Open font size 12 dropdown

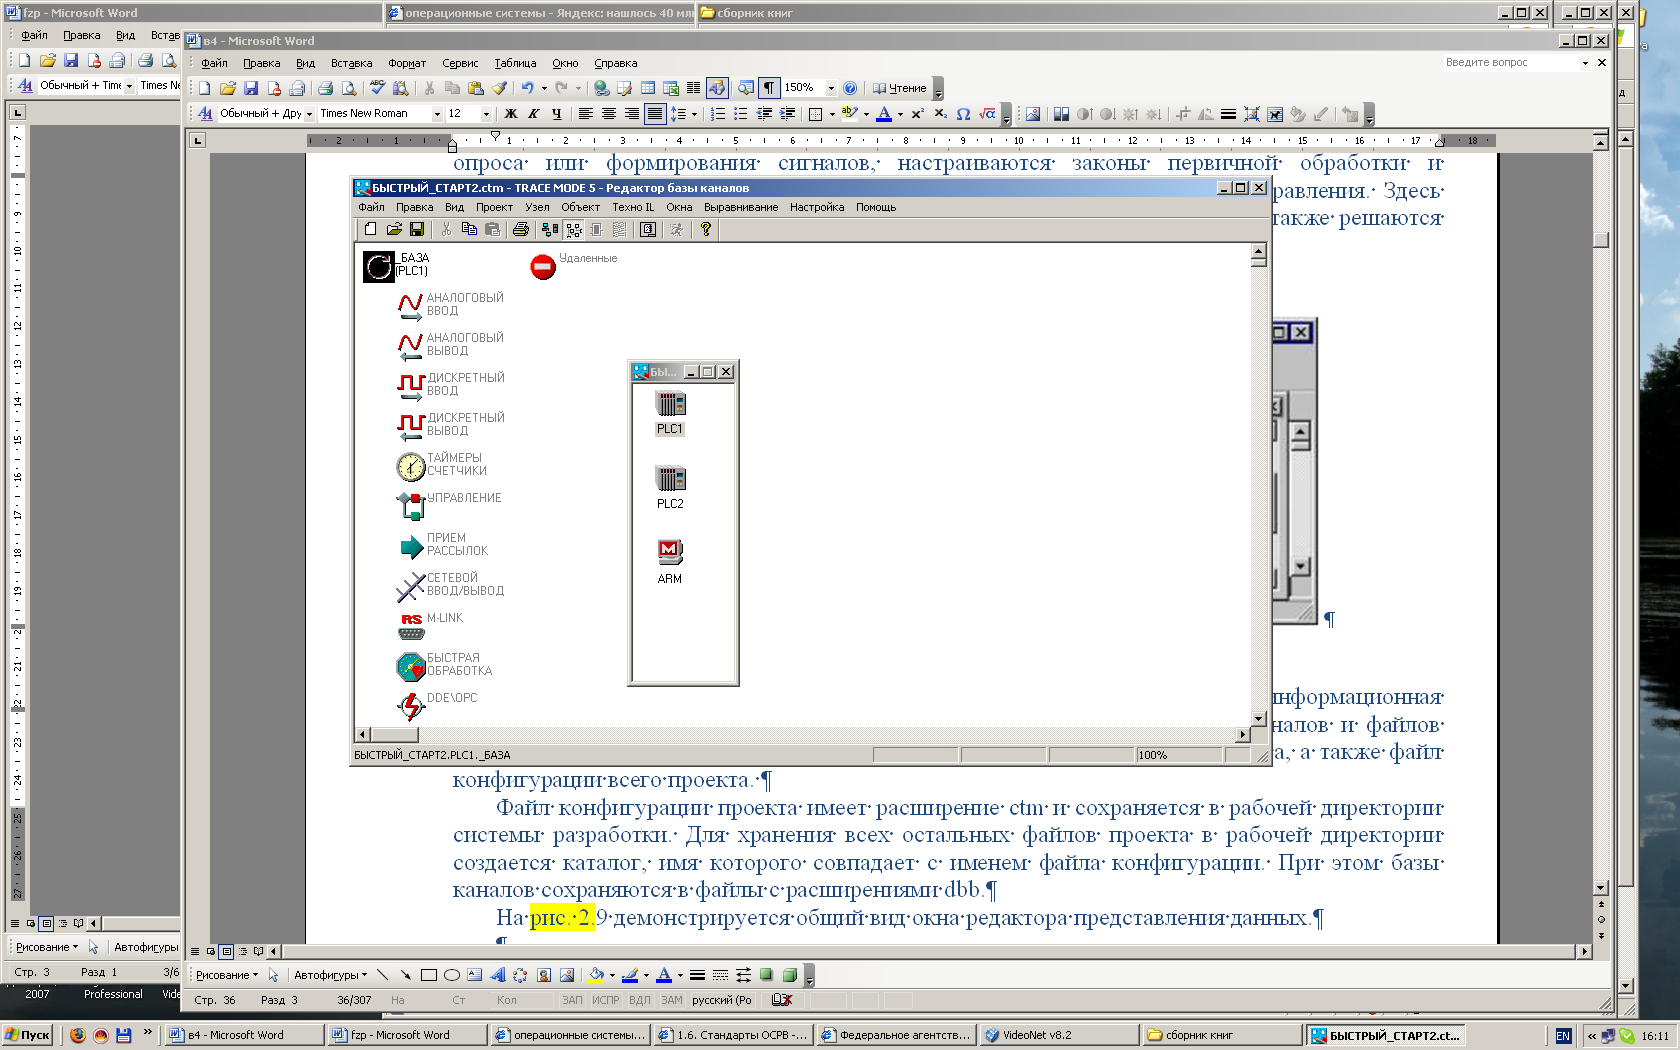tap(487, 114)
